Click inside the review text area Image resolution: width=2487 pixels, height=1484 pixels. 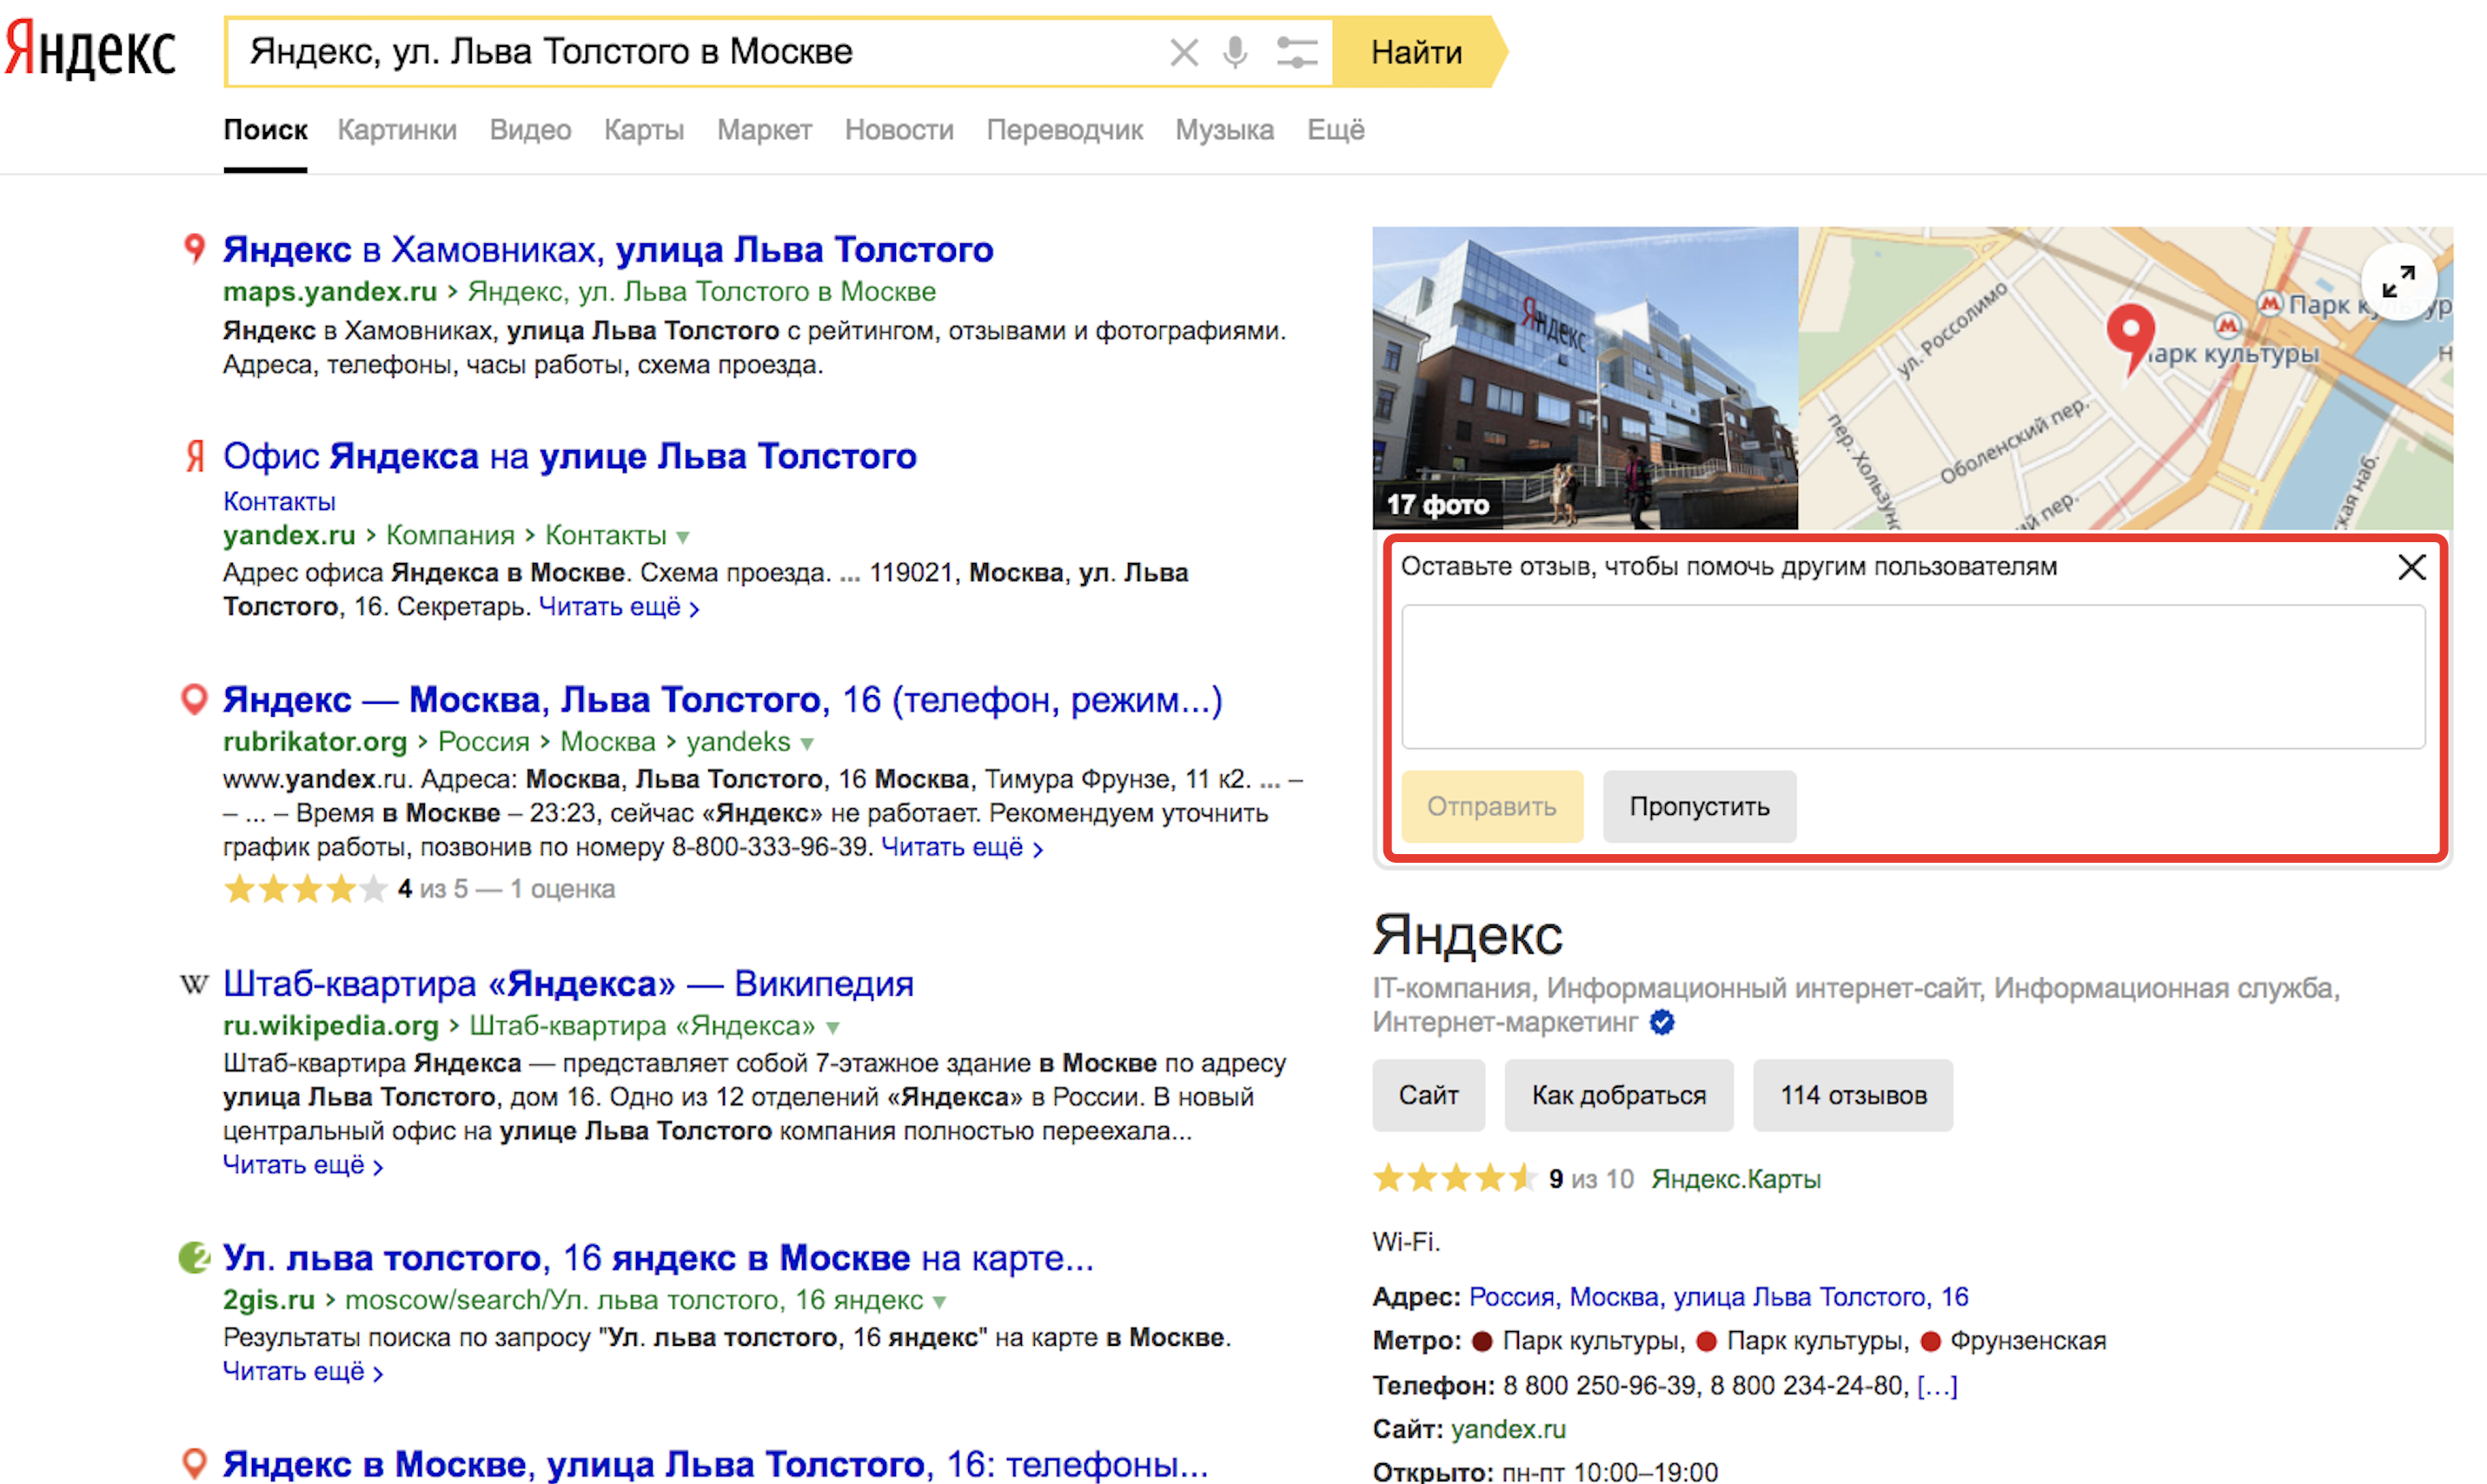pyautogui.click(x=1912, y=677)
